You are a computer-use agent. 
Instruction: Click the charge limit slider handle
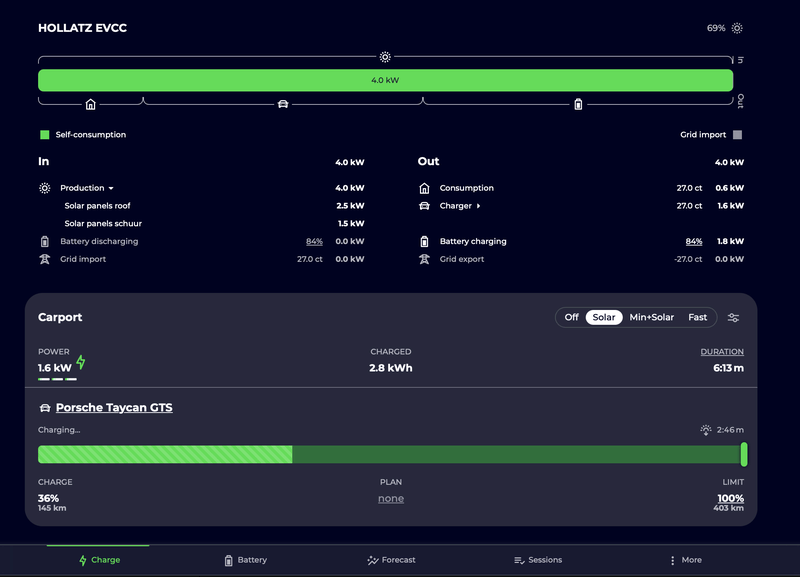pos(744,454)
